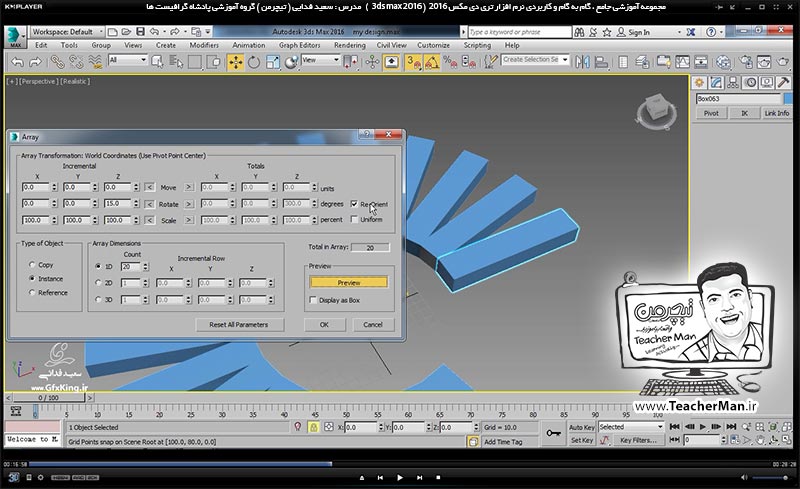Open the Animation menu
This screenshot has width=800, height=489.
[x=248, y=45]
